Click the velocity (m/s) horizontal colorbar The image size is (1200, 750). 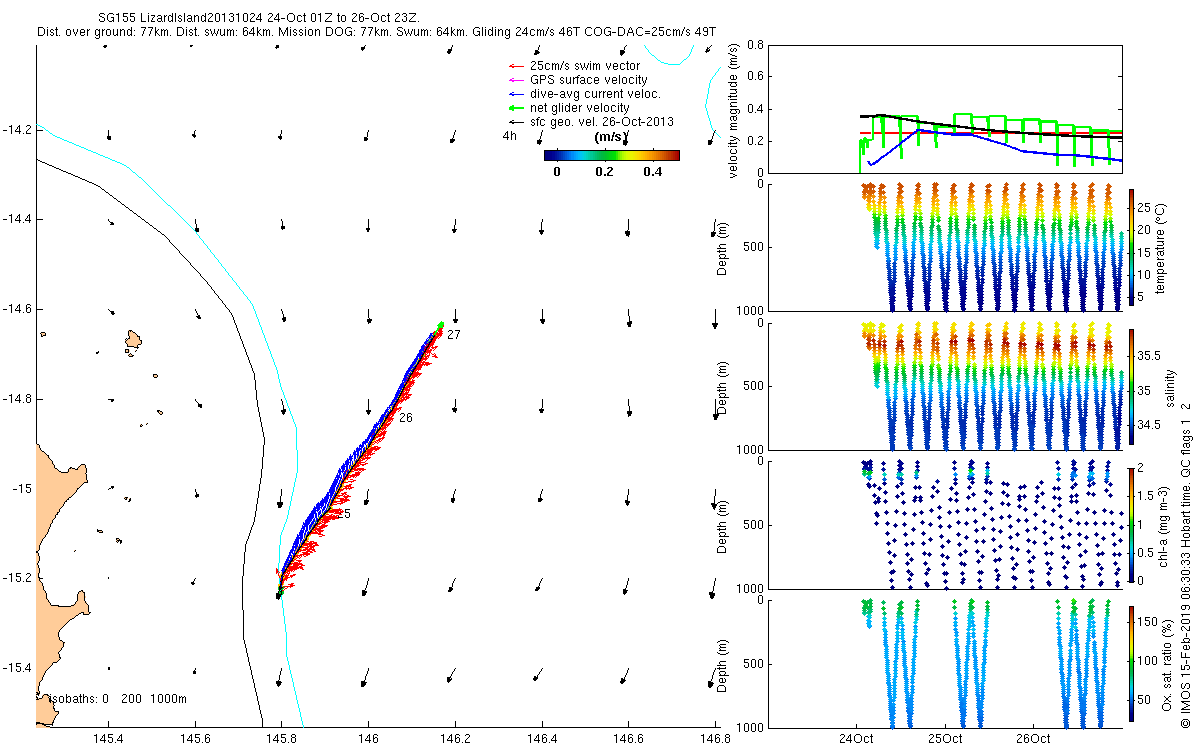point(612,155)
